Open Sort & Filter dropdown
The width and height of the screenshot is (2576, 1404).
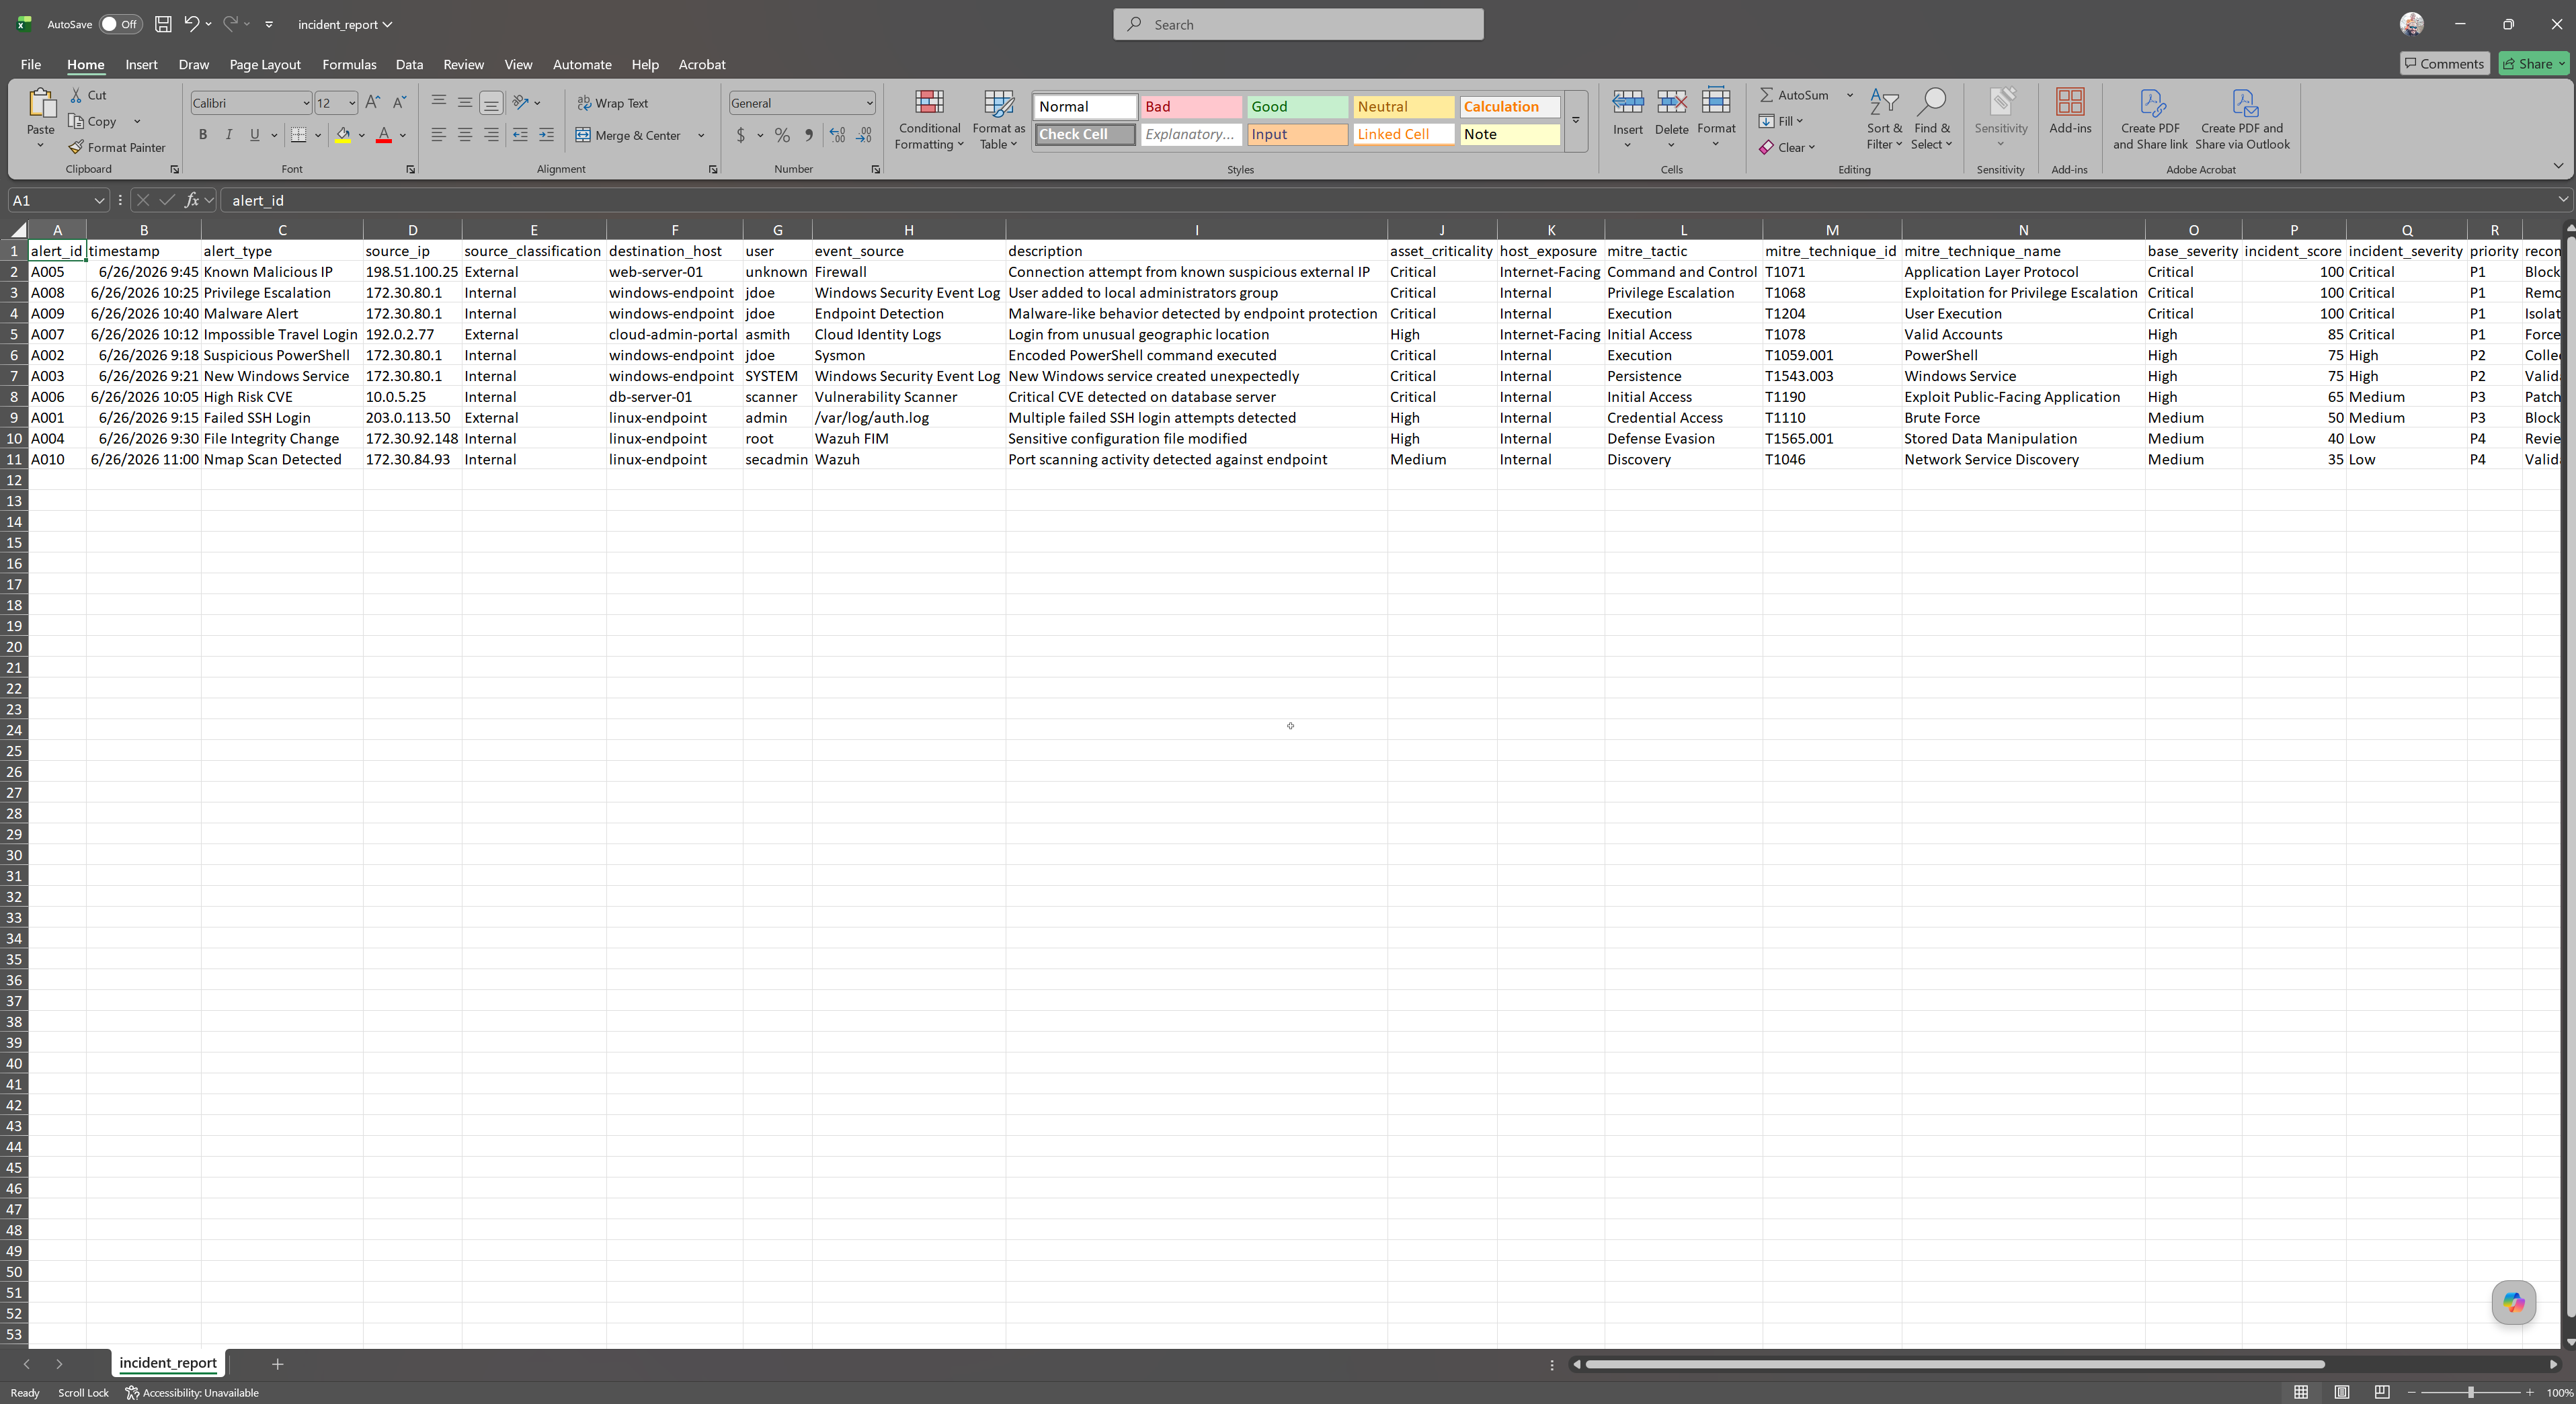point(1884,119)
